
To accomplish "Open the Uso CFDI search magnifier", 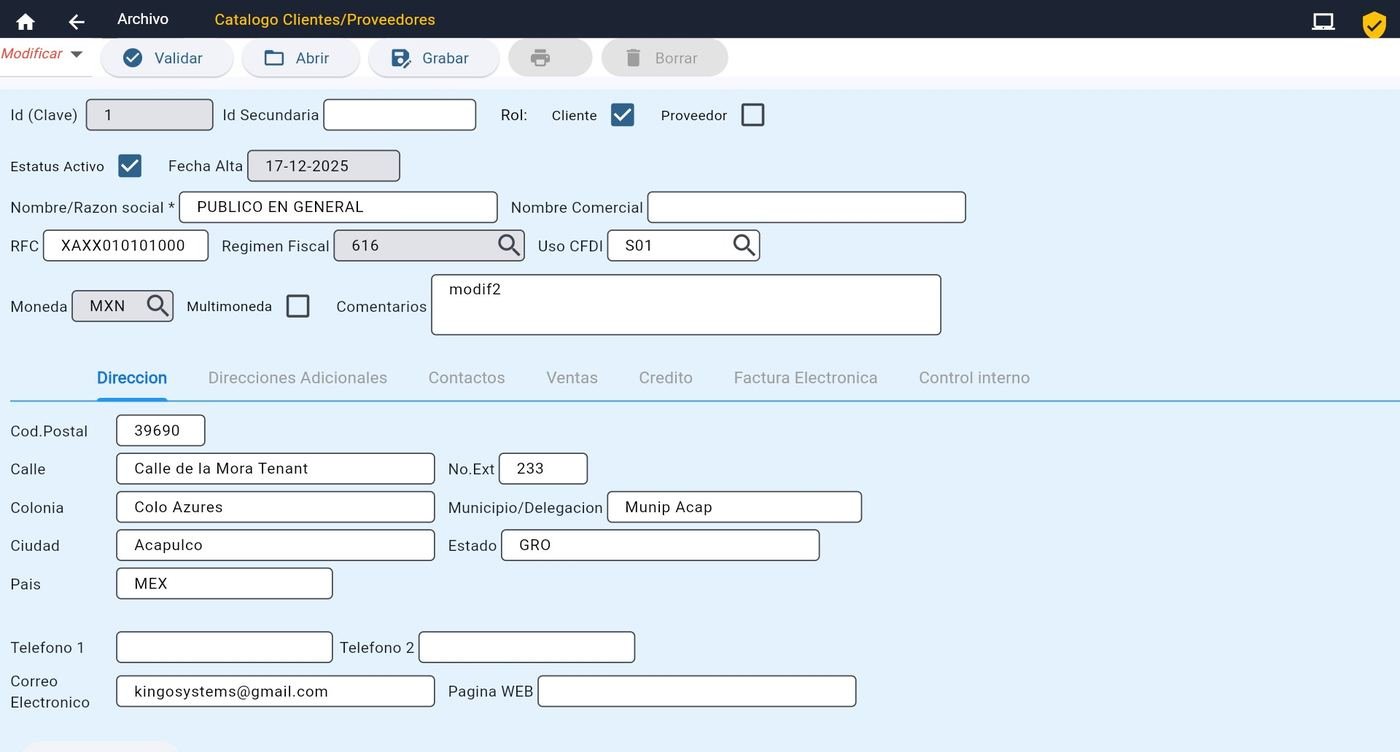I will [x=744, y=245].
